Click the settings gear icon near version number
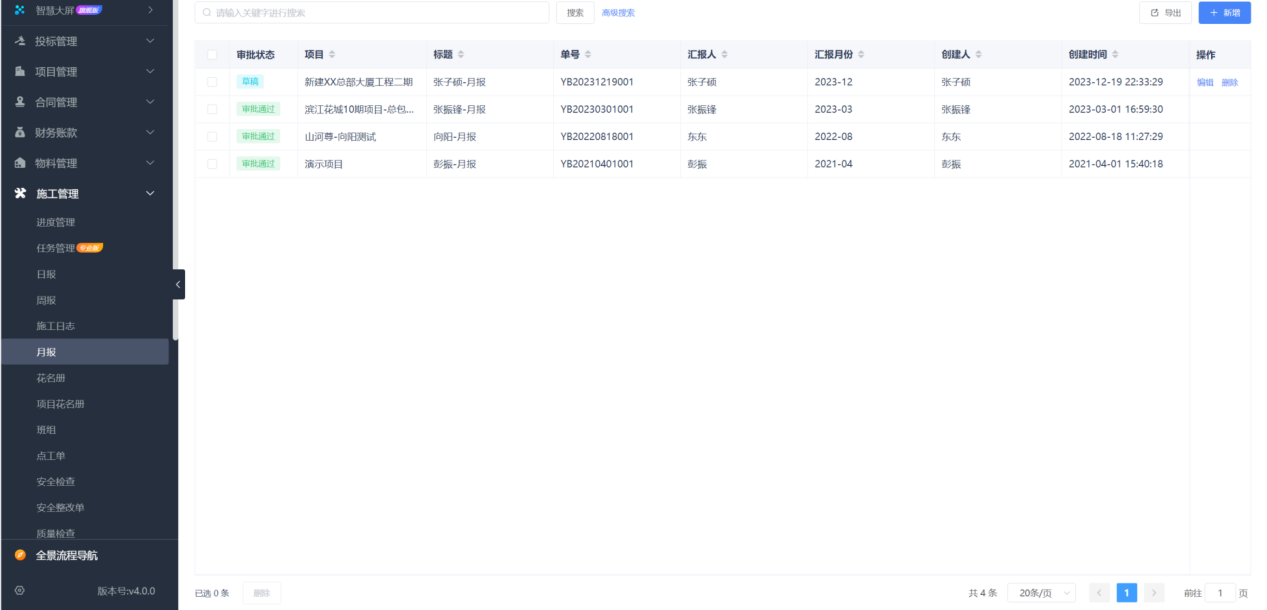The height and width of the screenshot is (610, 1267). [x=20, y=591]
